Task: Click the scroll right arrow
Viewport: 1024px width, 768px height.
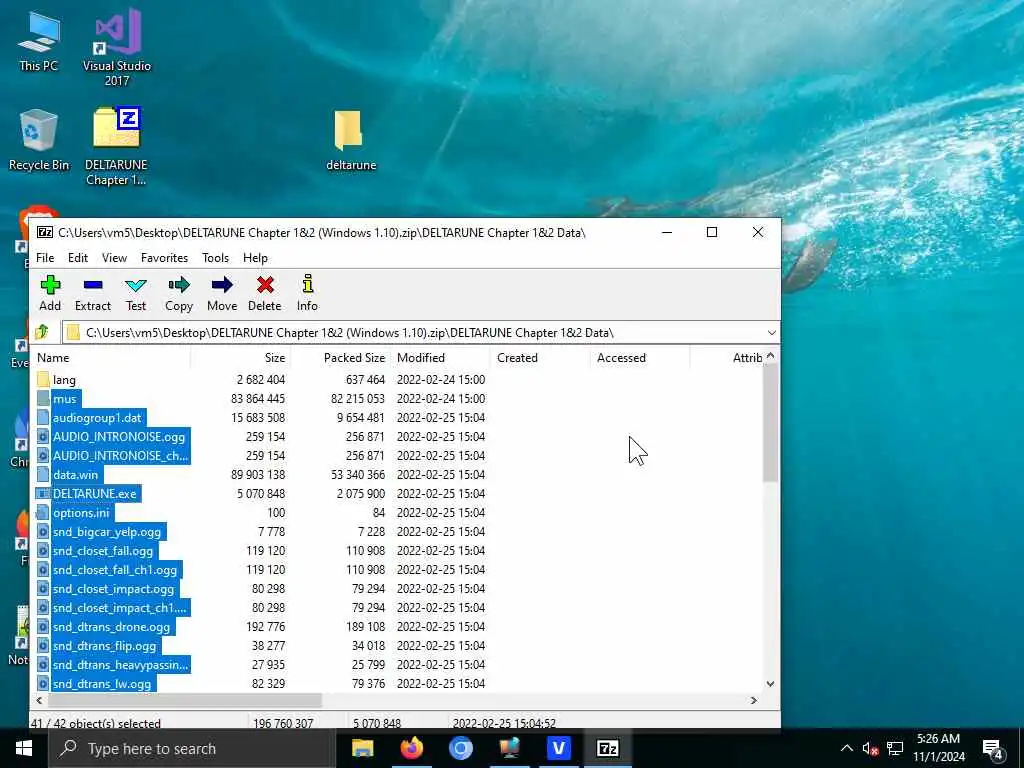Action: pyautogui.click(x=754, y=700)
